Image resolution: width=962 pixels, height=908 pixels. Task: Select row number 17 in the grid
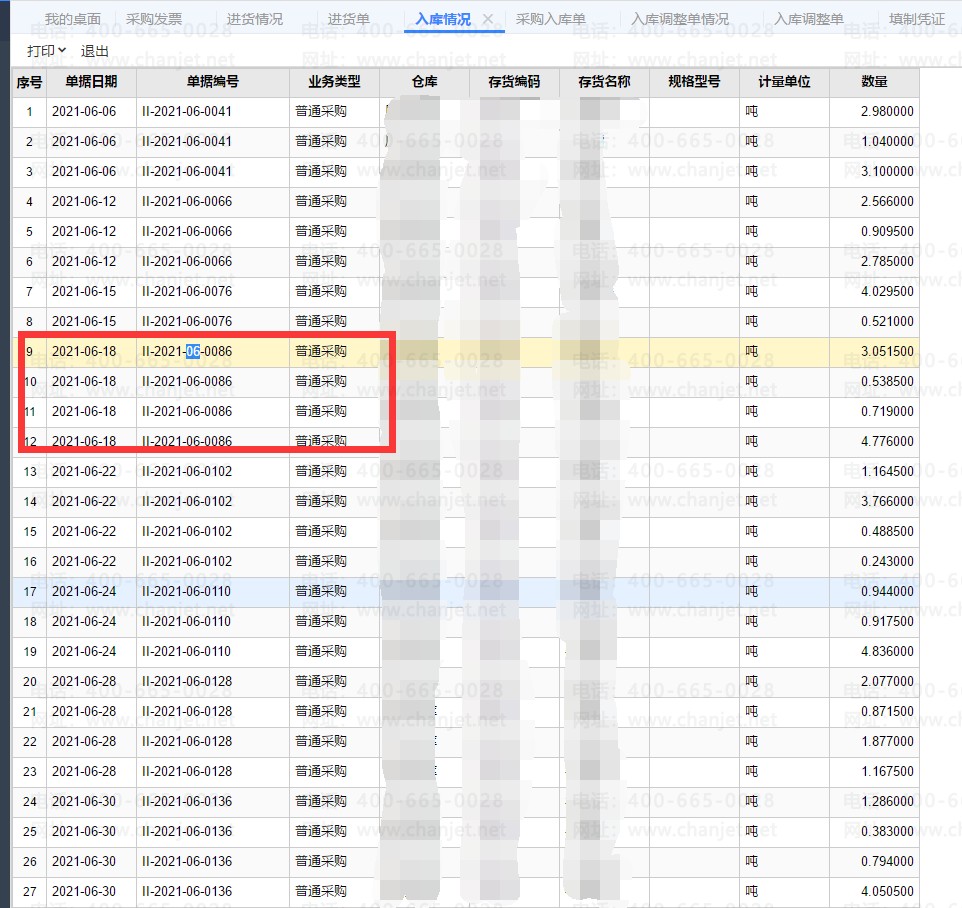[x=29, y=592]
